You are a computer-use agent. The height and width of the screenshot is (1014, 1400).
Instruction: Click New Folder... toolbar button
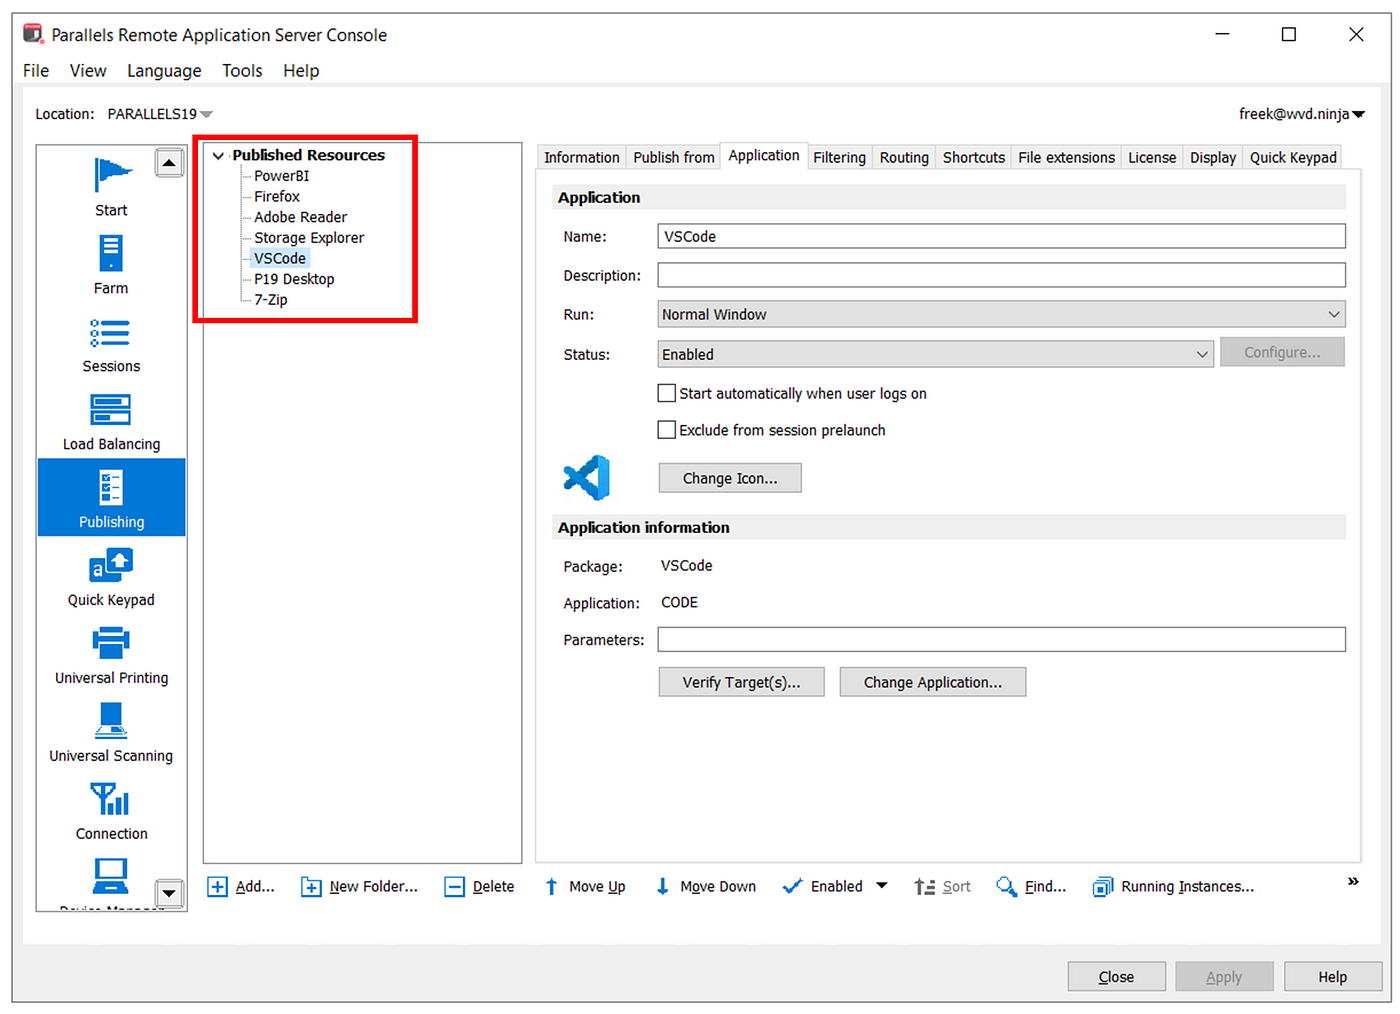point(360,887)
